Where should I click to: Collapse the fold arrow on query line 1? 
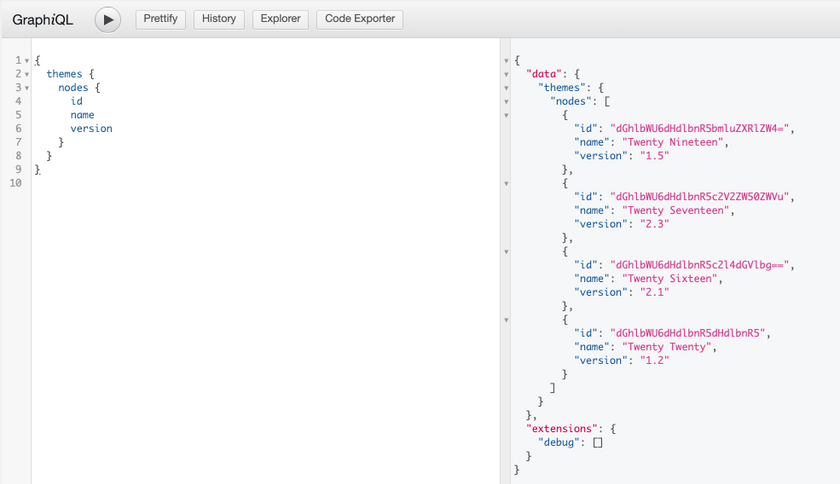tap(26, 61)
